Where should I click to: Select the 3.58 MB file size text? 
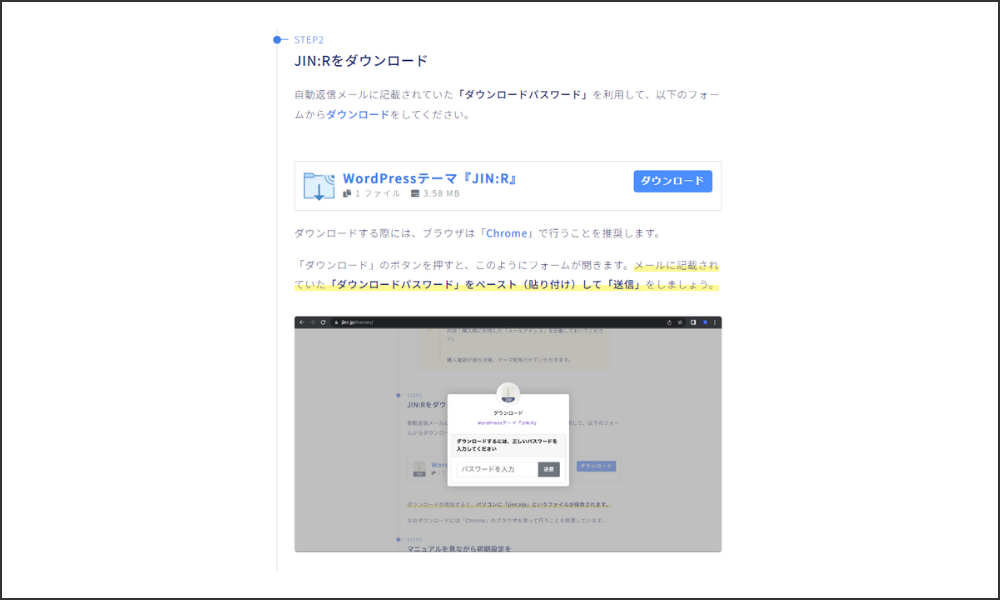[441, 194]
